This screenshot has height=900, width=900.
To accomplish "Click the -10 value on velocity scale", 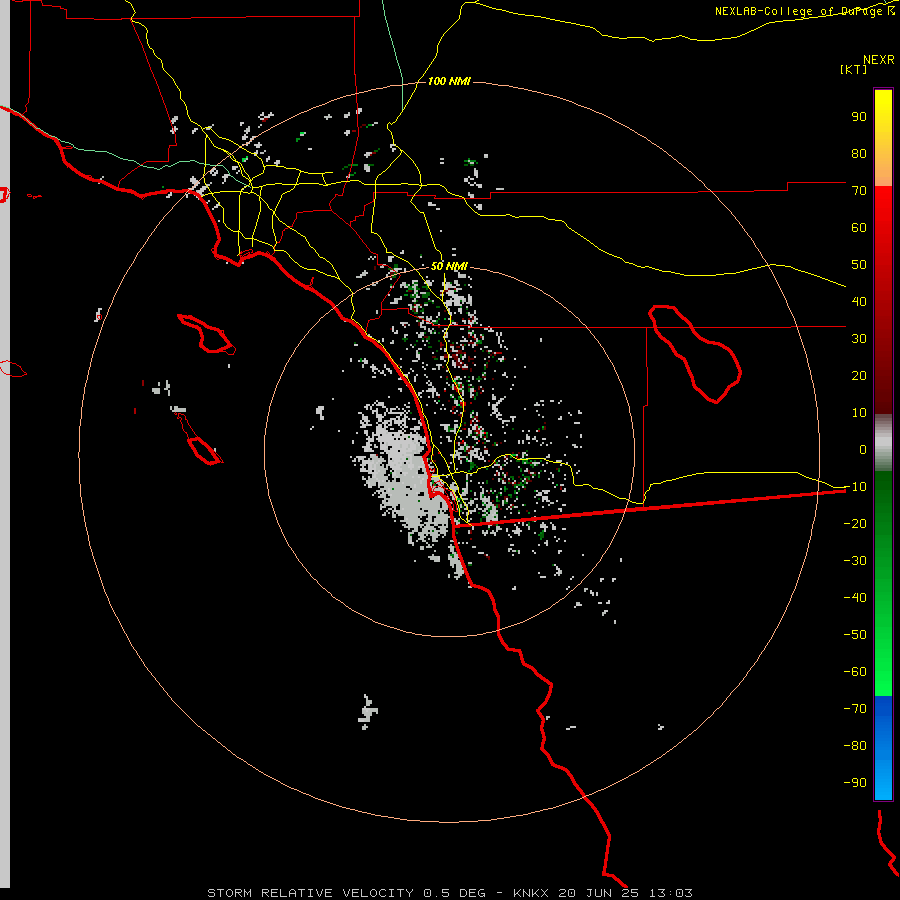I will pyautogui.click(x=855, y=487).
